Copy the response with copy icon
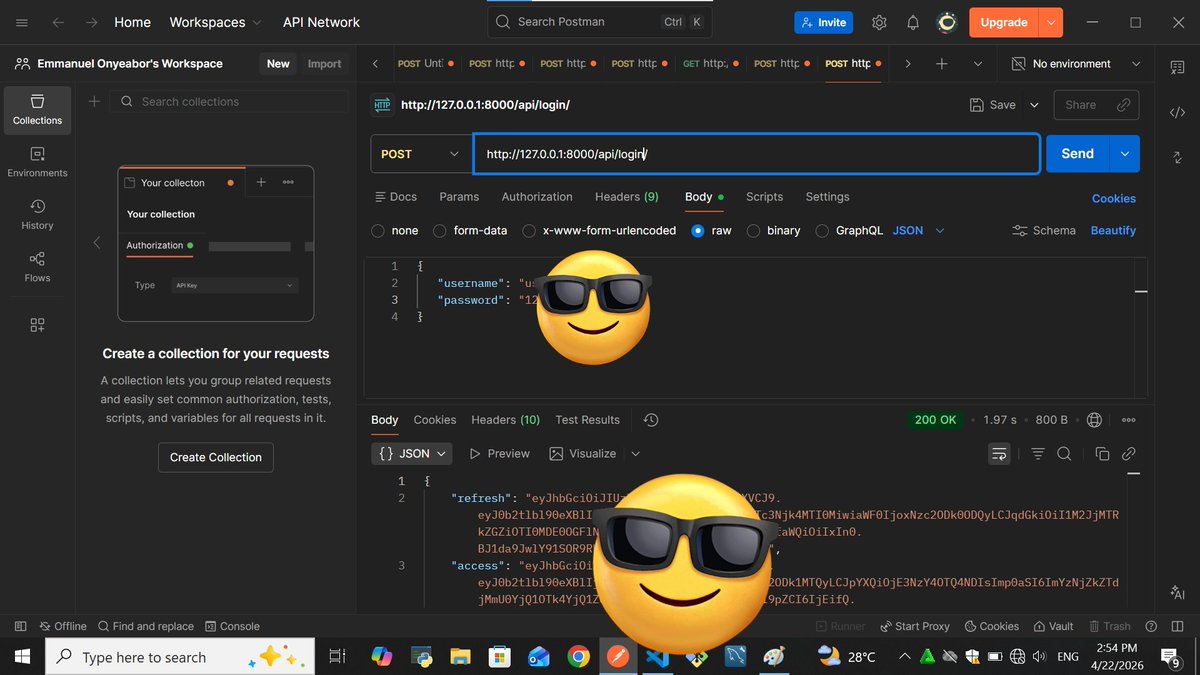The height and width of the screenshot is (675, 1200). [1102, 454]
